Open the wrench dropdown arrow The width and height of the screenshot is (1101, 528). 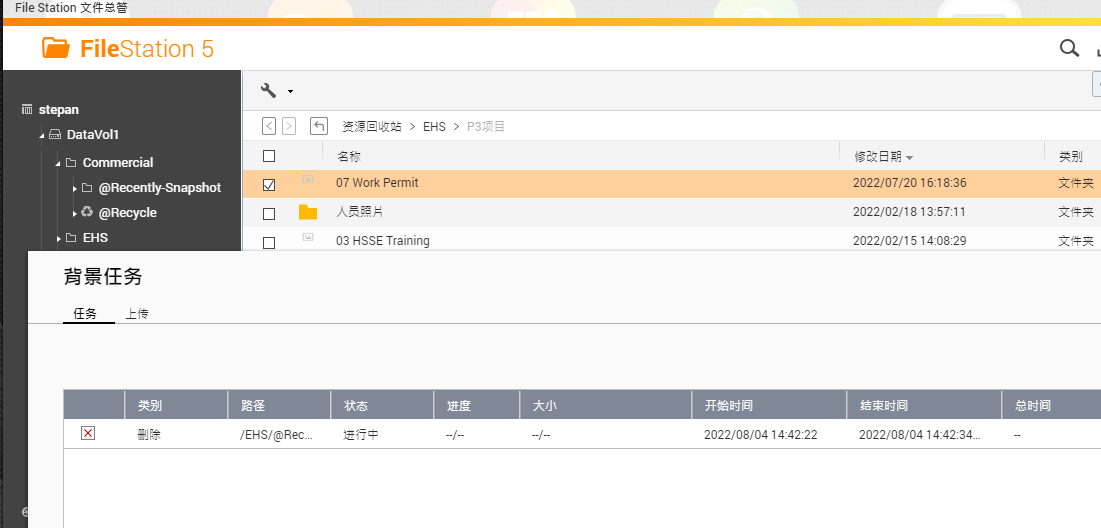point(290,91)
